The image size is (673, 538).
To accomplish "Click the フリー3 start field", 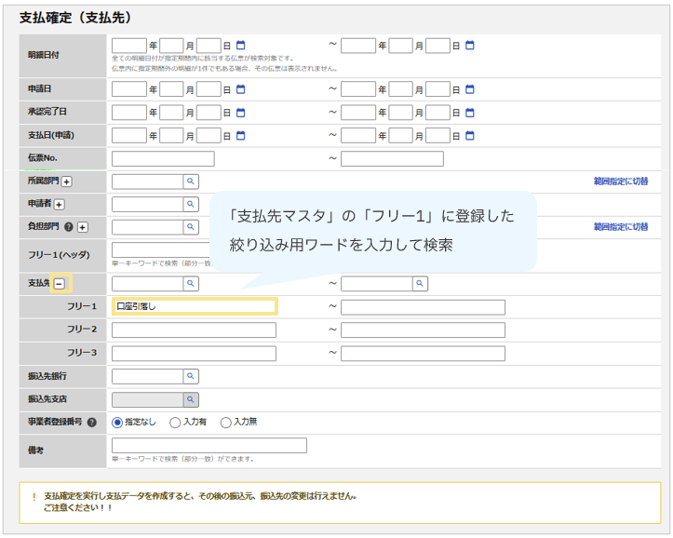I will tap(194, 353).
